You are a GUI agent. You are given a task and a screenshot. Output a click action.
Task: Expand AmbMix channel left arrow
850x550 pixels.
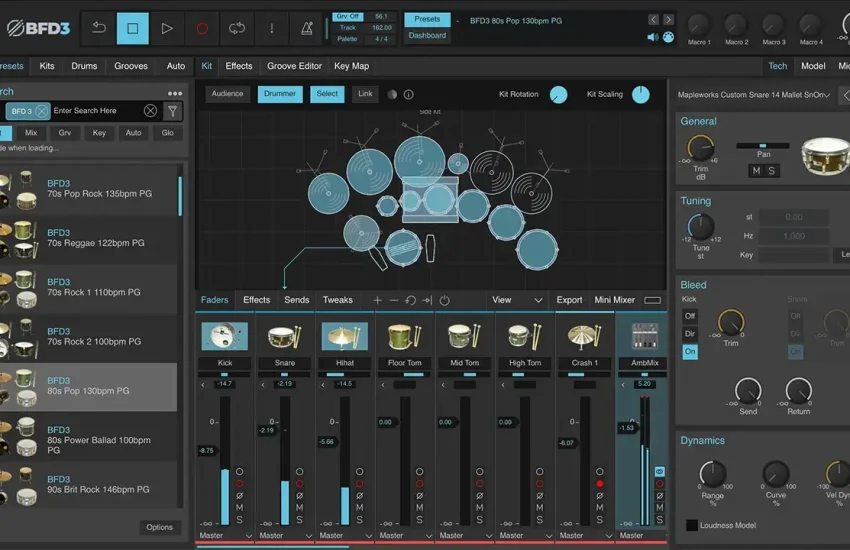click(623, 385)
